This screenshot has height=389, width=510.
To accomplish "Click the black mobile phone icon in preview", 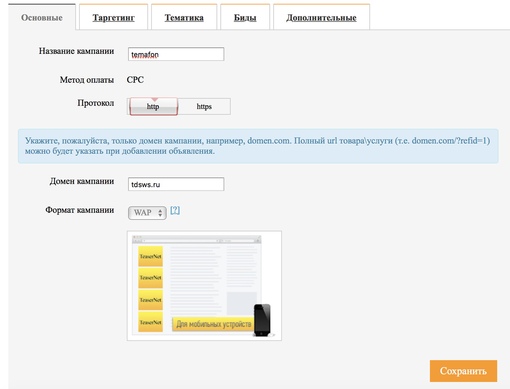I will coord(262,320).
